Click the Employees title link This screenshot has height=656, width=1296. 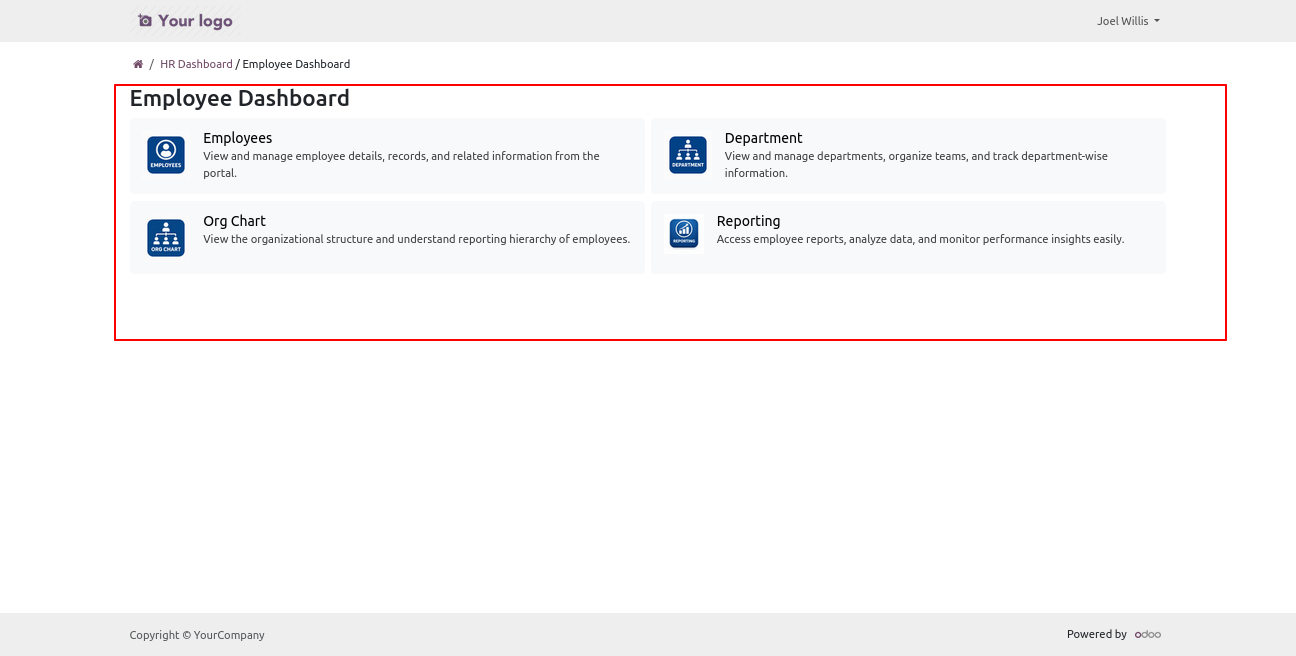coord(237,138)
